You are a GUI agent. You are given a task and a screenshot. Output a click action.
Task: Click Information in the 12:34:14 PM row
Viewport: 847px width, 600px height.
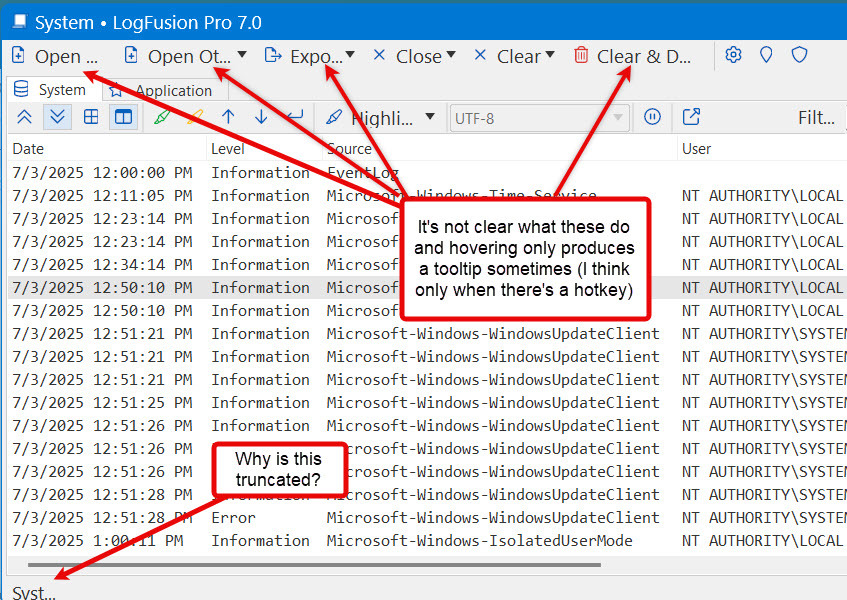[260, 265]
